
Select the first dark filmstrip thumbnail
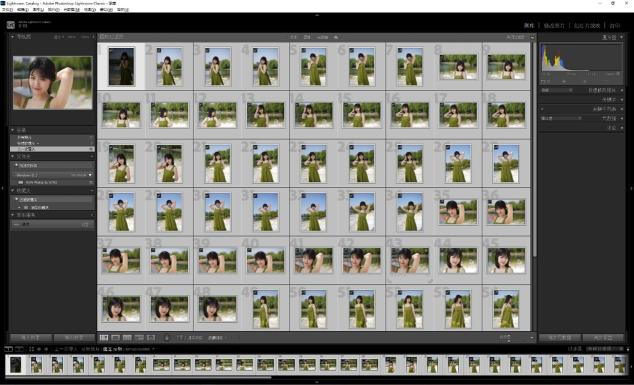click(x=16, y=364)
